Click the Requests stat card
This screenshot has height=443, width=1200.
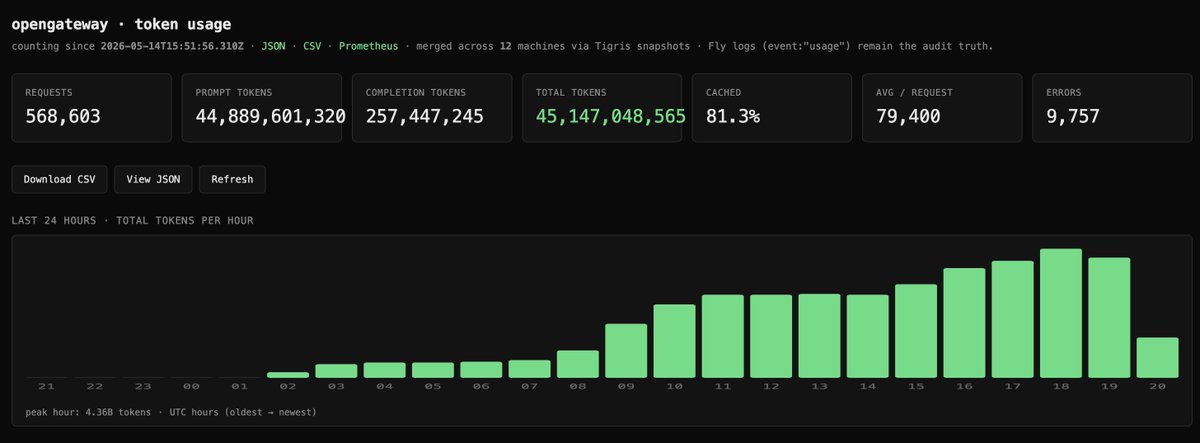(x=93, y=107)
